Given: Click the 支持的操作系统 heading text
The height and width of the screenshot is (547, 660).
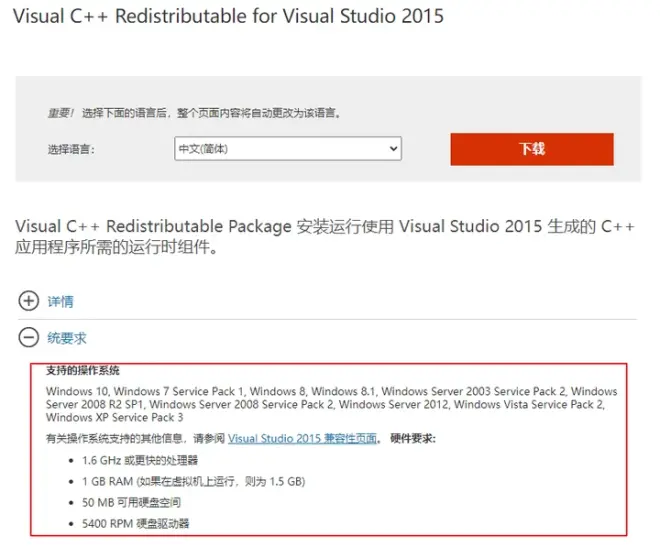Looking at the screenshot, I should 82,371.
